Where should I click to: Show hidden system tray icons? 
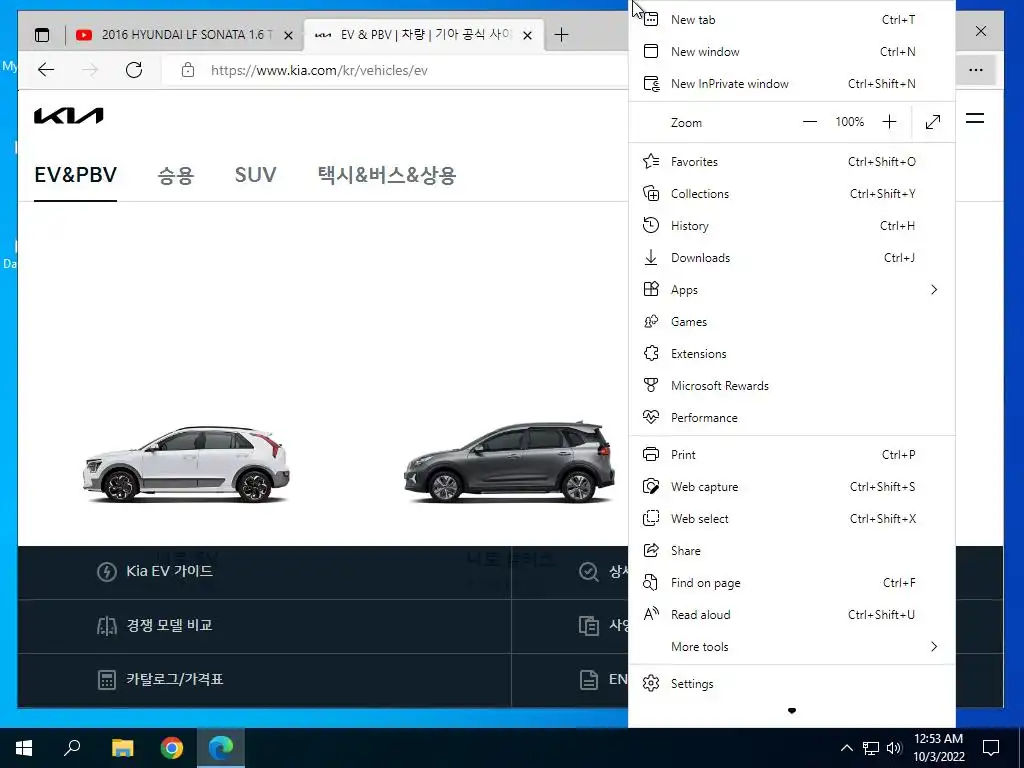coord(846,748)
